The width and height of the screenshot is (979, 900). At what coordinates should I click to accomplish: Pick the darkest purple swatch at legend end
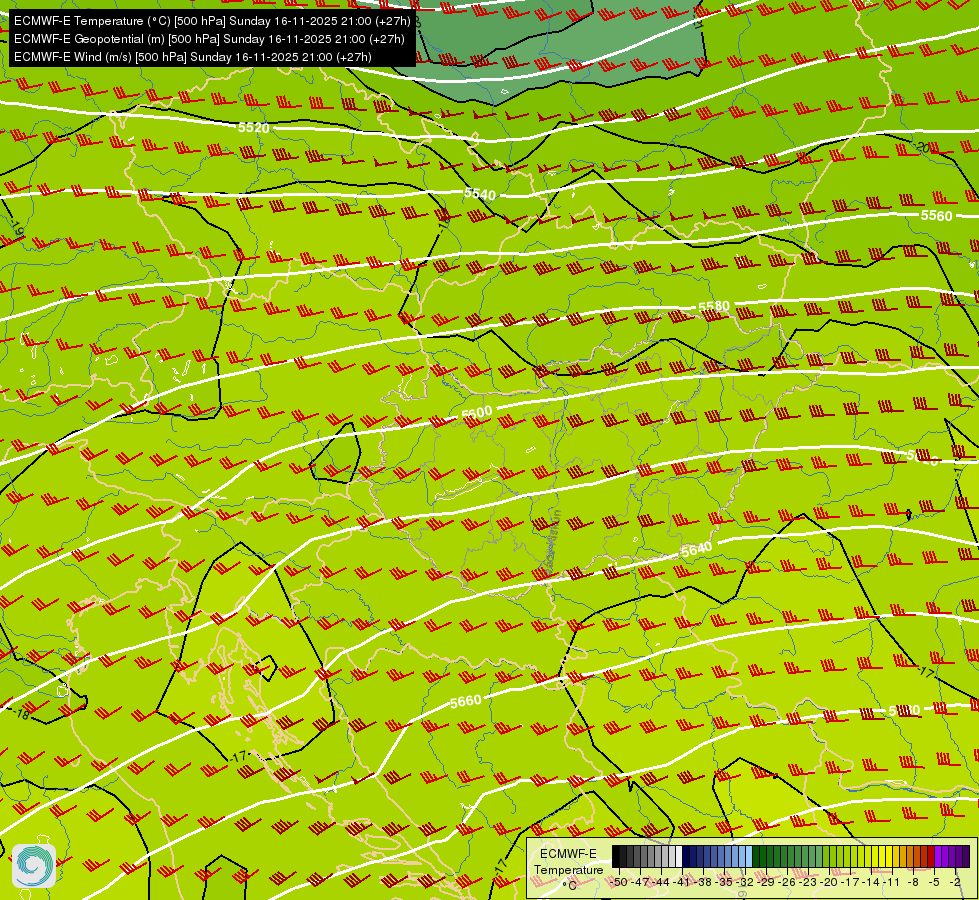[x=966, y=856]
